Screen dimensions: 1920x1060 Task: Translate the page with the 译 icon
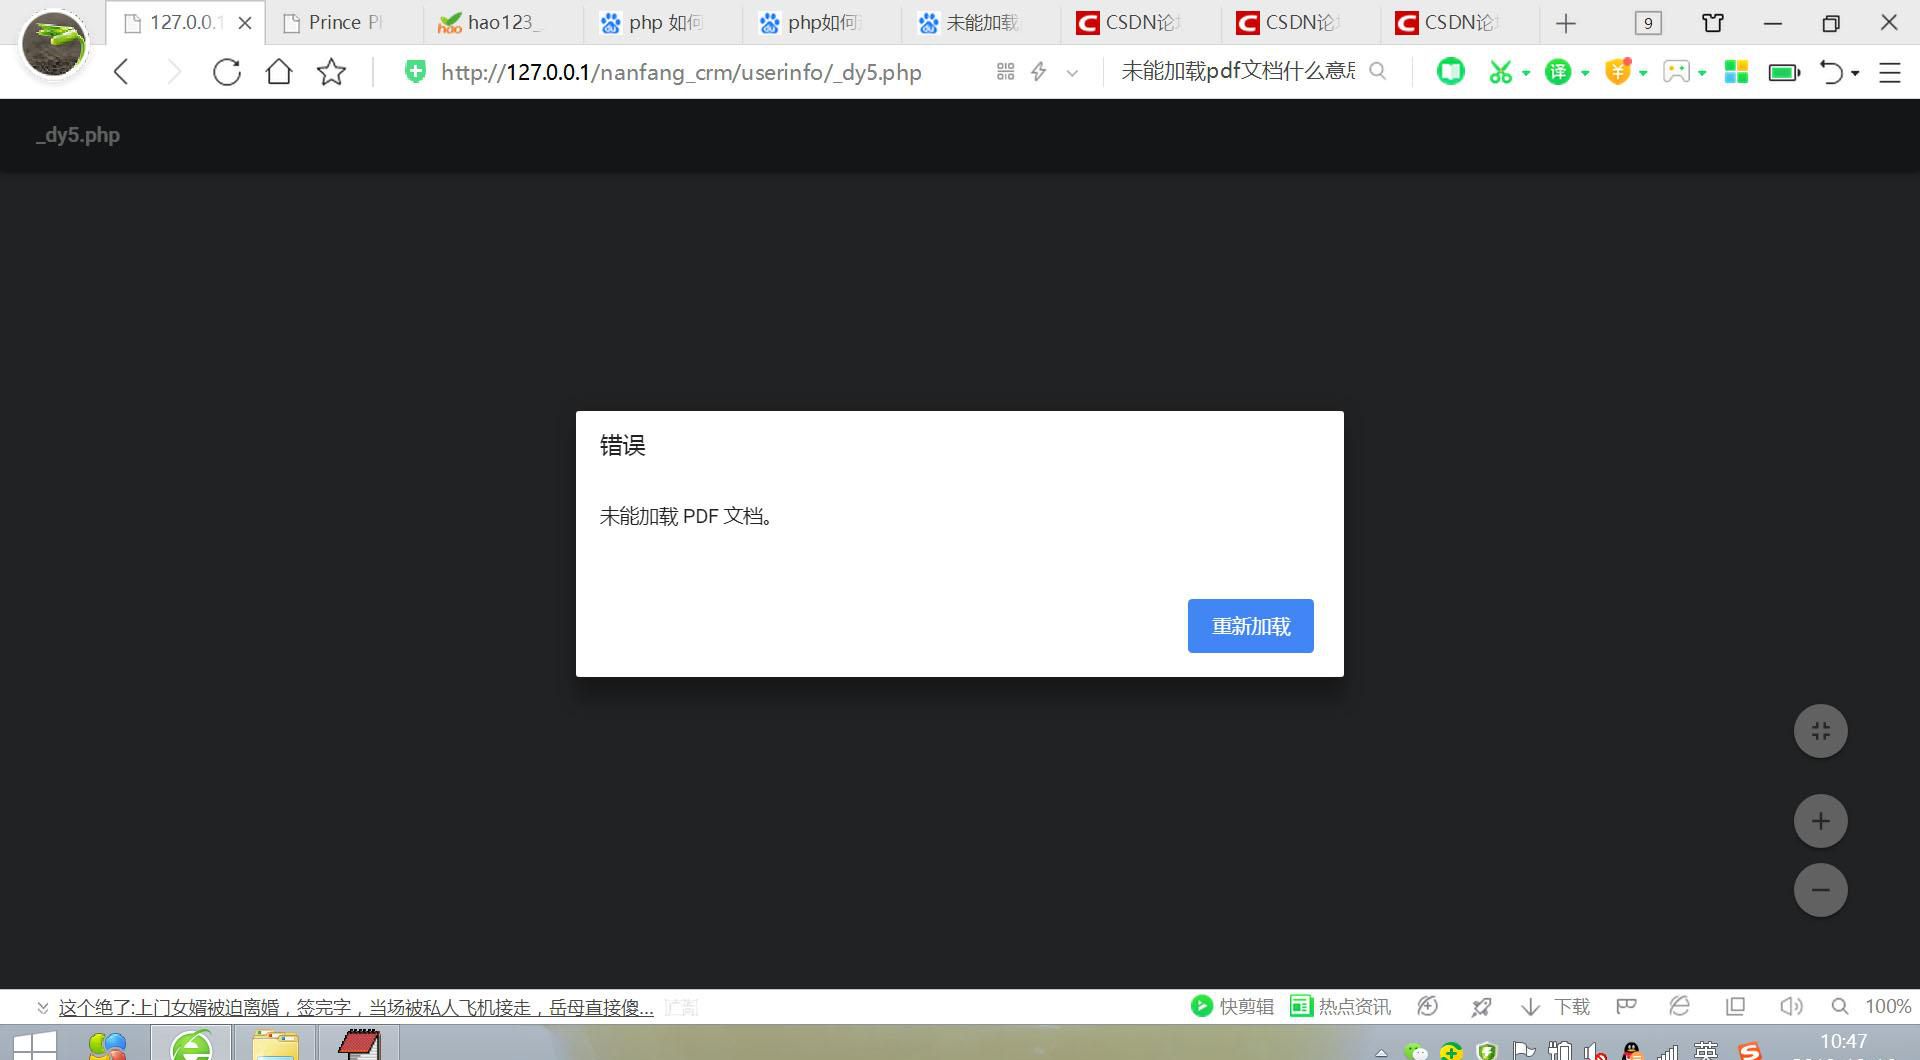click(x=1559, y=71)
